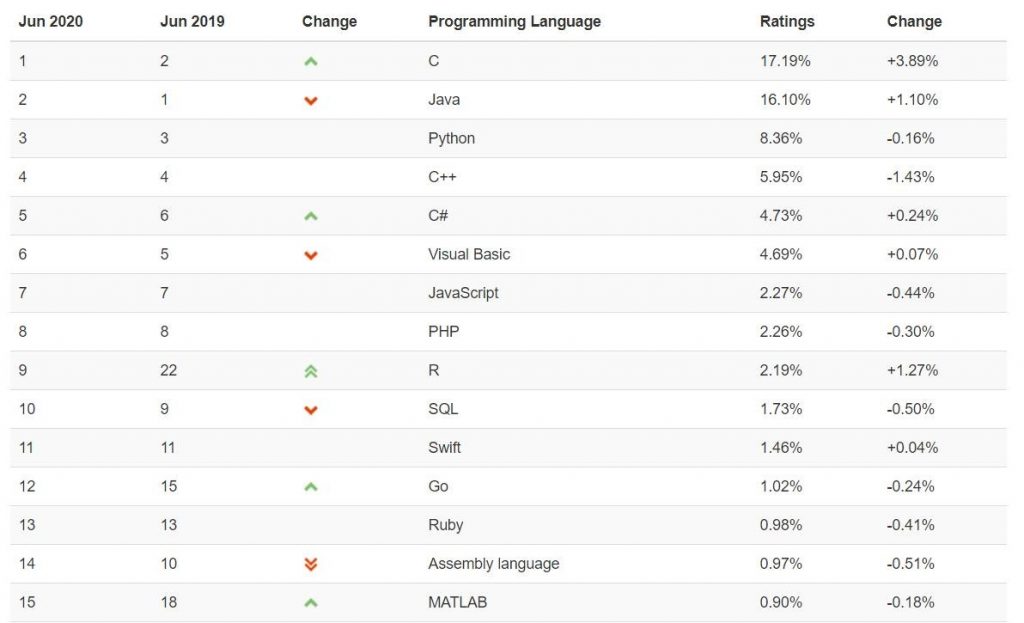Click the Swift language name
The image size is (1024, 623).
(444, 447)
